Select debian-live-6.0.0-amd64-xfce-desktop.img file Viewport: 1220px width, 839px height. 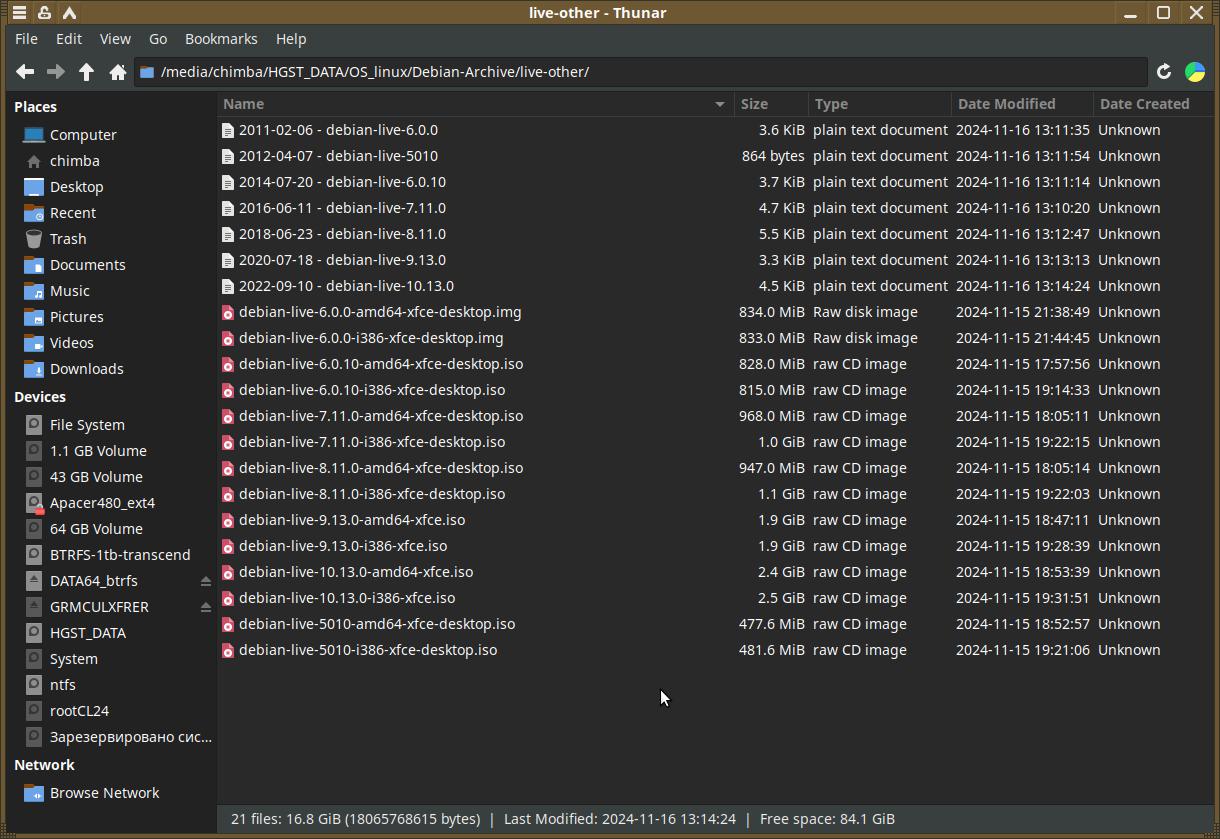point(380,312)
